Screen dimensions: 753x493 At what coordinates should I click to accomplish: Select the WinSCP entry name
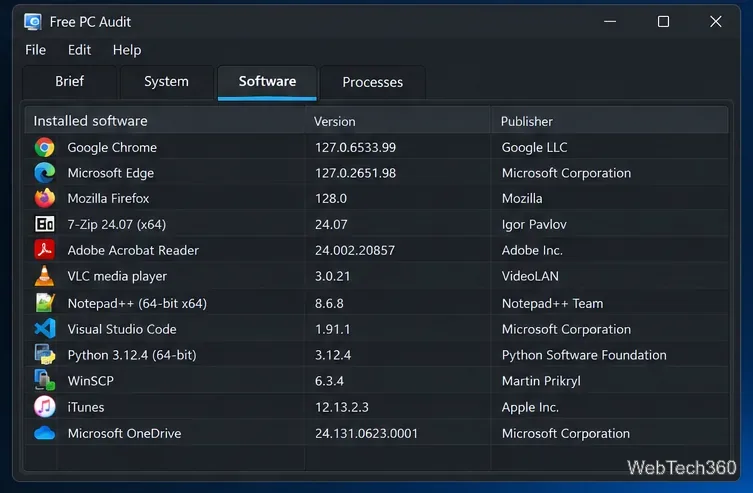point(91,381)
